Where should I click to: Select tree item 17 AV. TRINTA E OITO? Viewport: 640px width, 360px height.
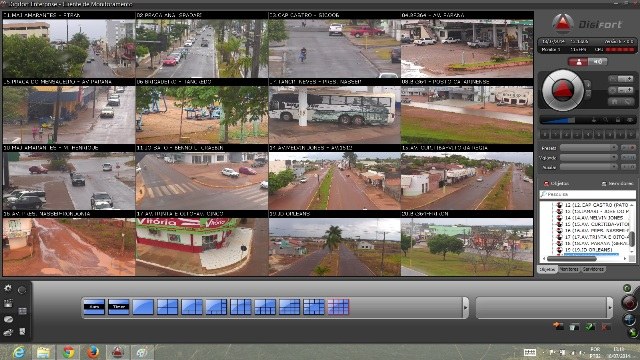coord(597,237)
